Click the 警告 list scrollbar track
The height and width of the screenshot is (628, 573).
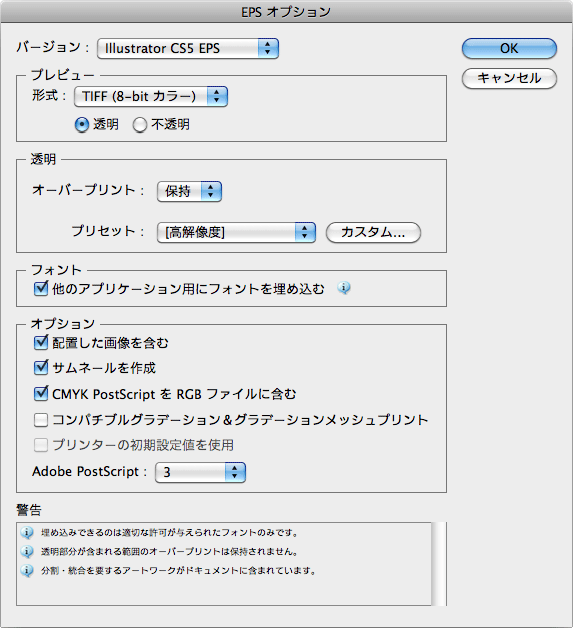click(x=439, y=564)
